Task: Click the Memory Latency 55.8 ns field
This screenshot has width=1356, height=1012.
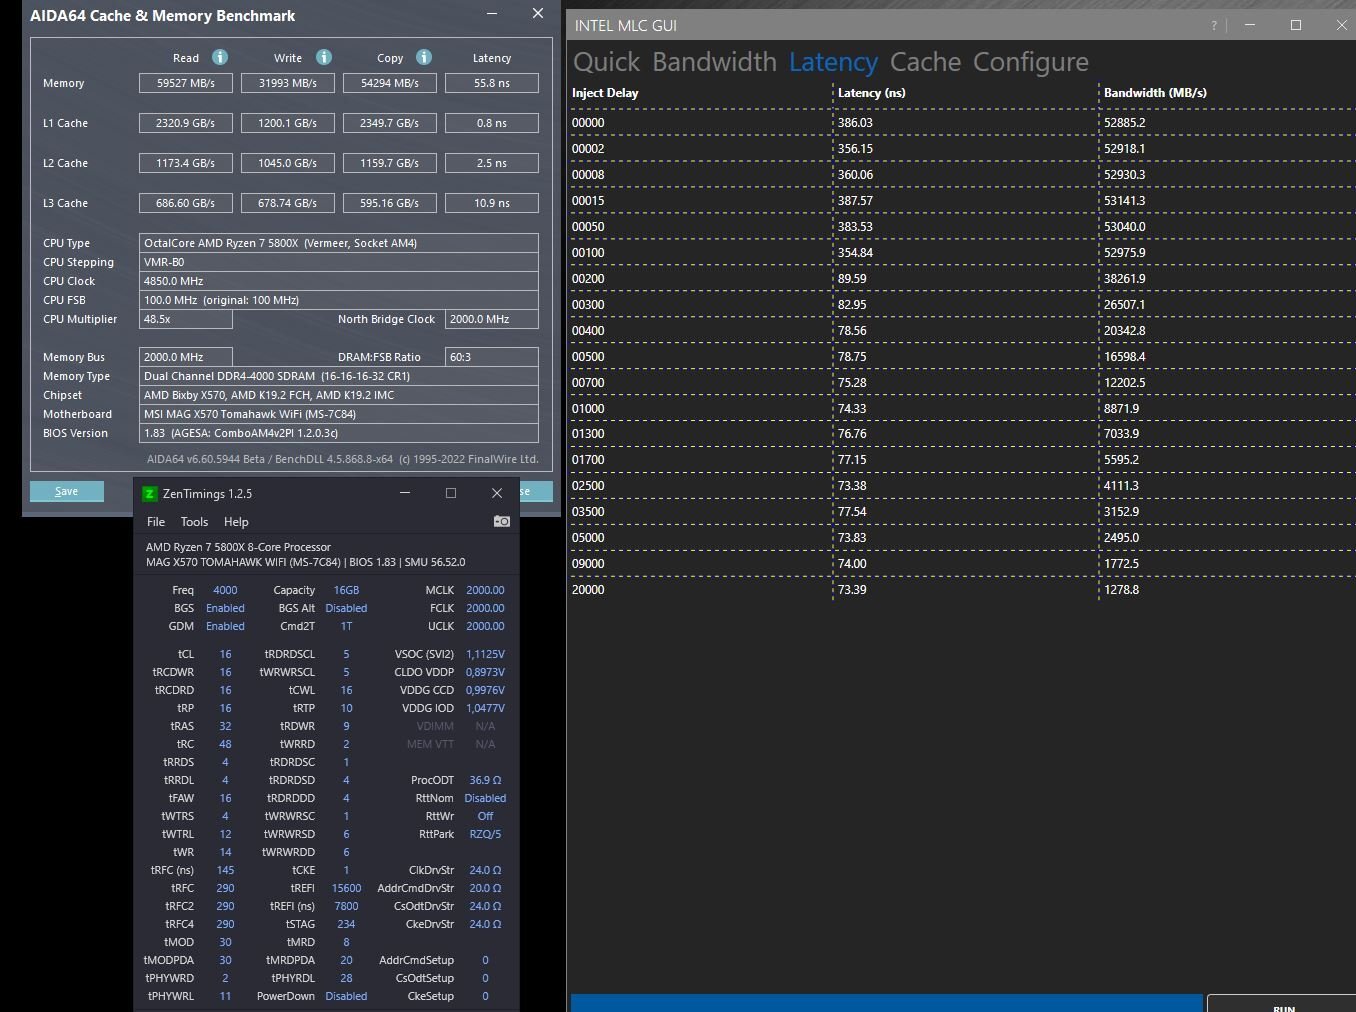Action: click(492, 83)
